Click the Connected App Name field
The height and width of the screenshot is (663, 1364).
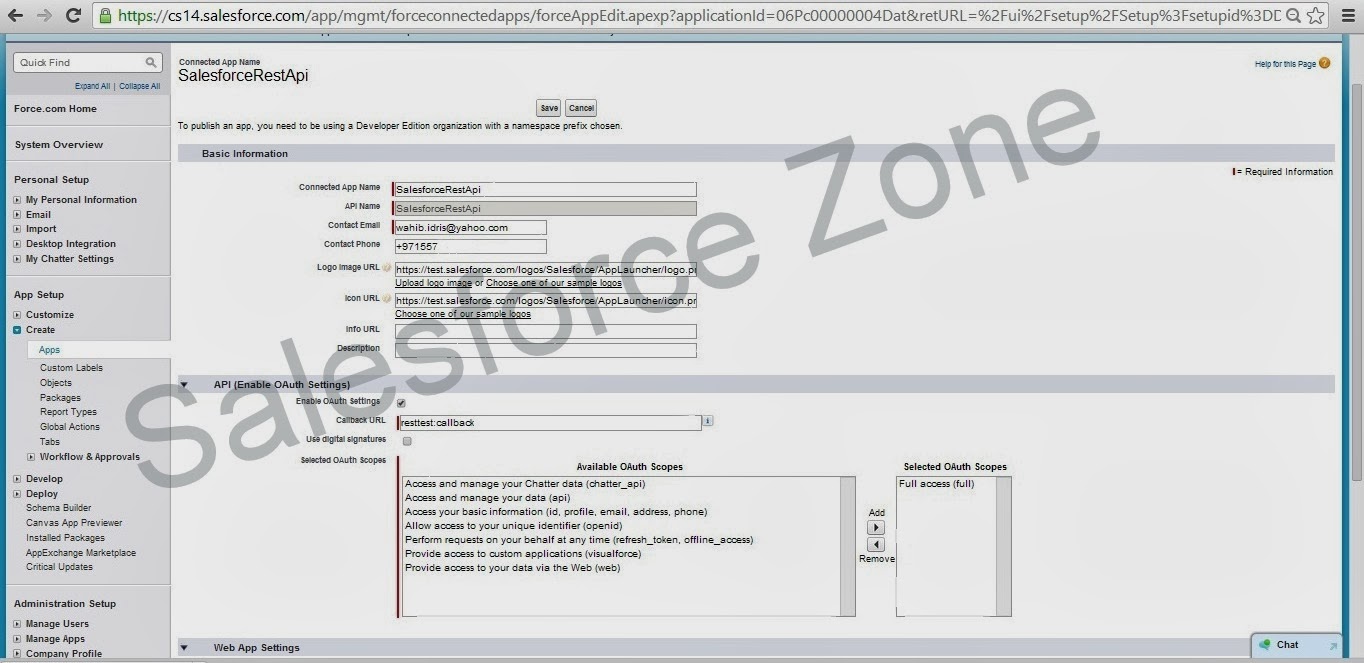tap(545, 189)
